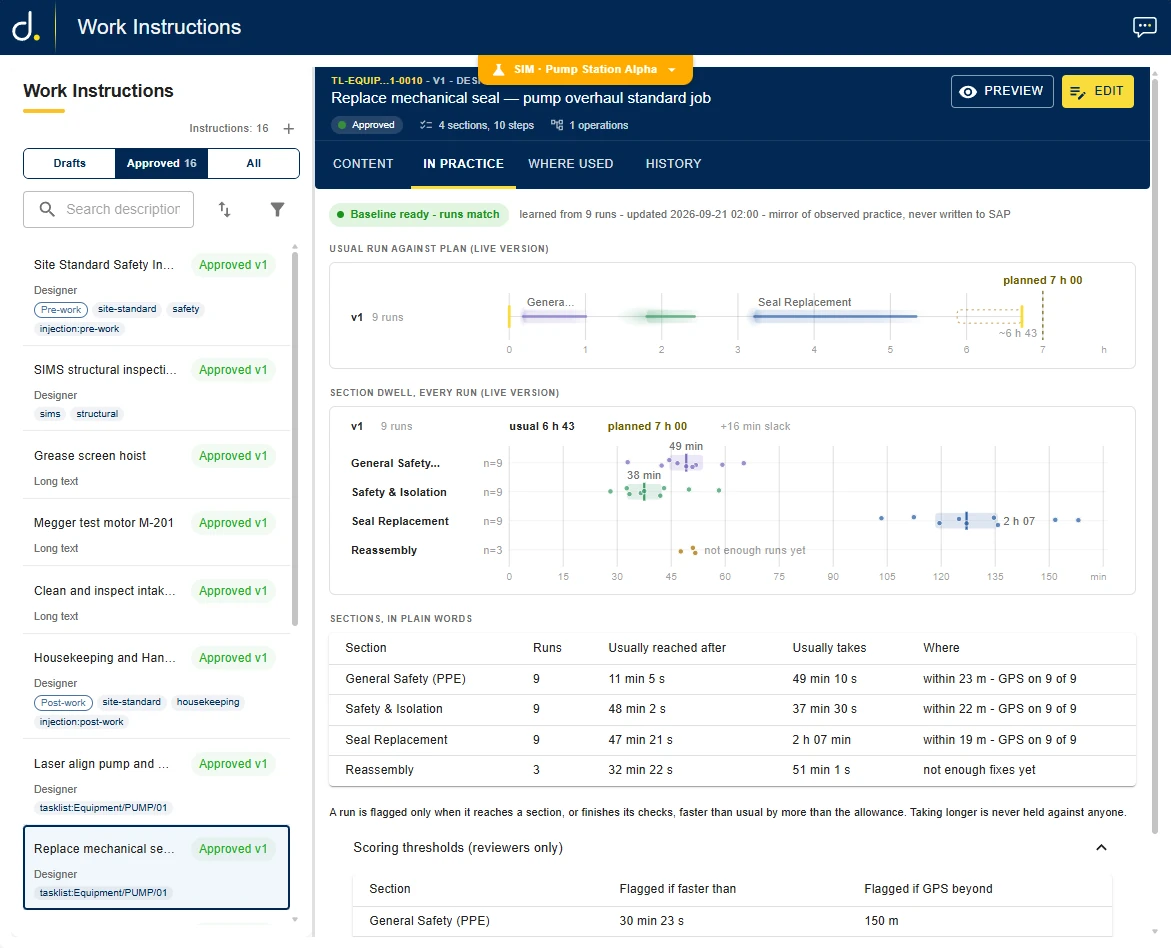This screenshot has height=948, width=1171.
Task: Click '+16 min slack' label
Action: tap(755, 427)
